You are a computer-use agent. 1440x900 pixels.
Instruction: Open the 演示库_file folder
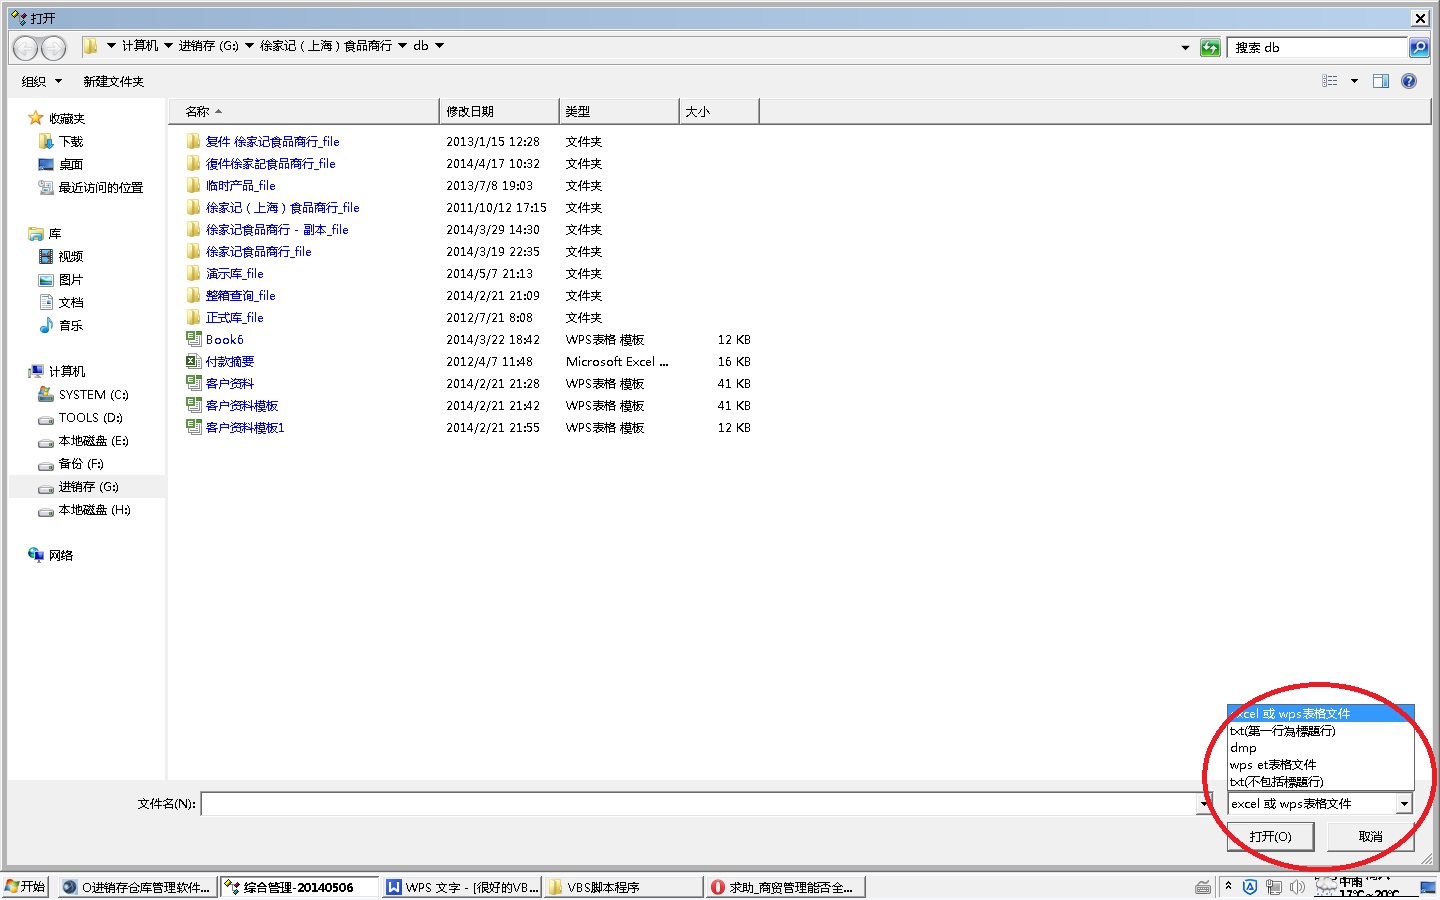[x=234, y=274]
